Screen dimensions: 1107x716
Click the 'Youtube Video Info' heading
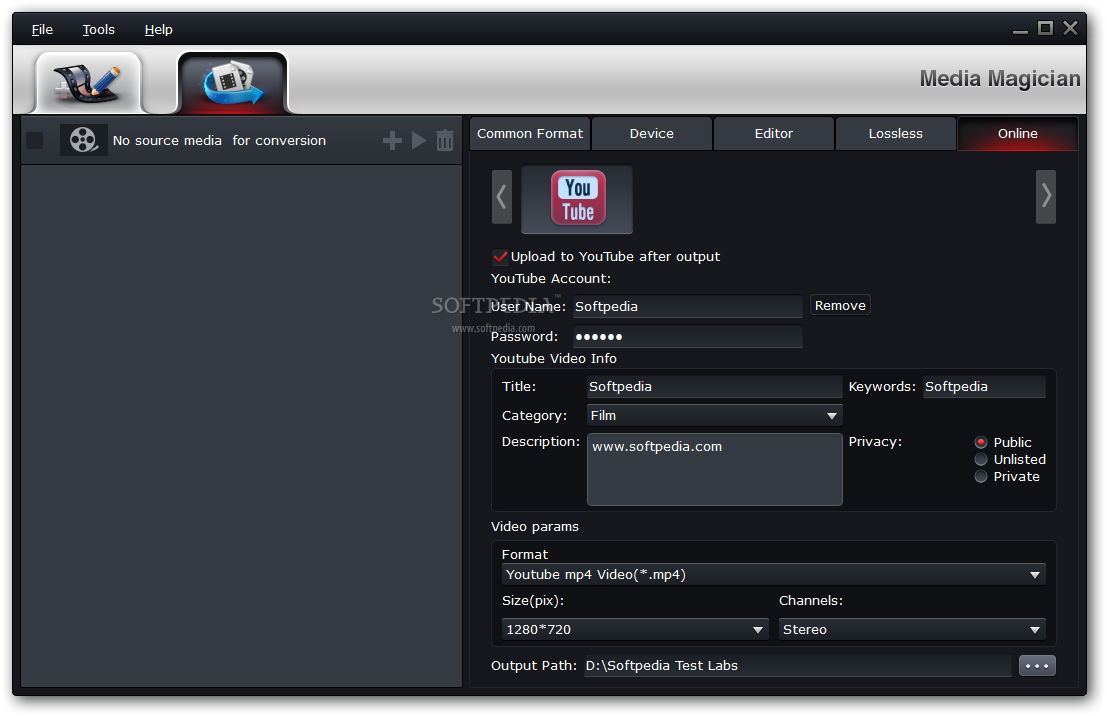pyautogui.click(x=554, y=359)
